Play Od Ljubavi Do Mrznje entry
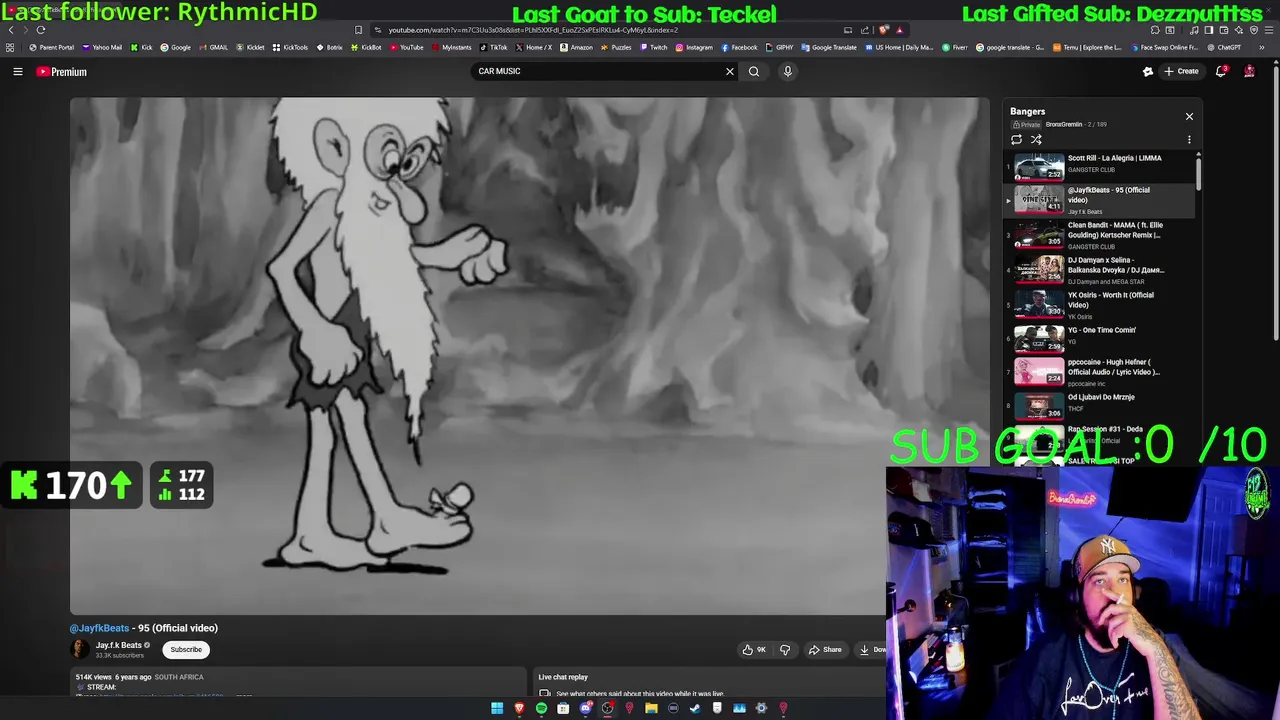The image size is (1280, 720). (x=1099, y=405)
